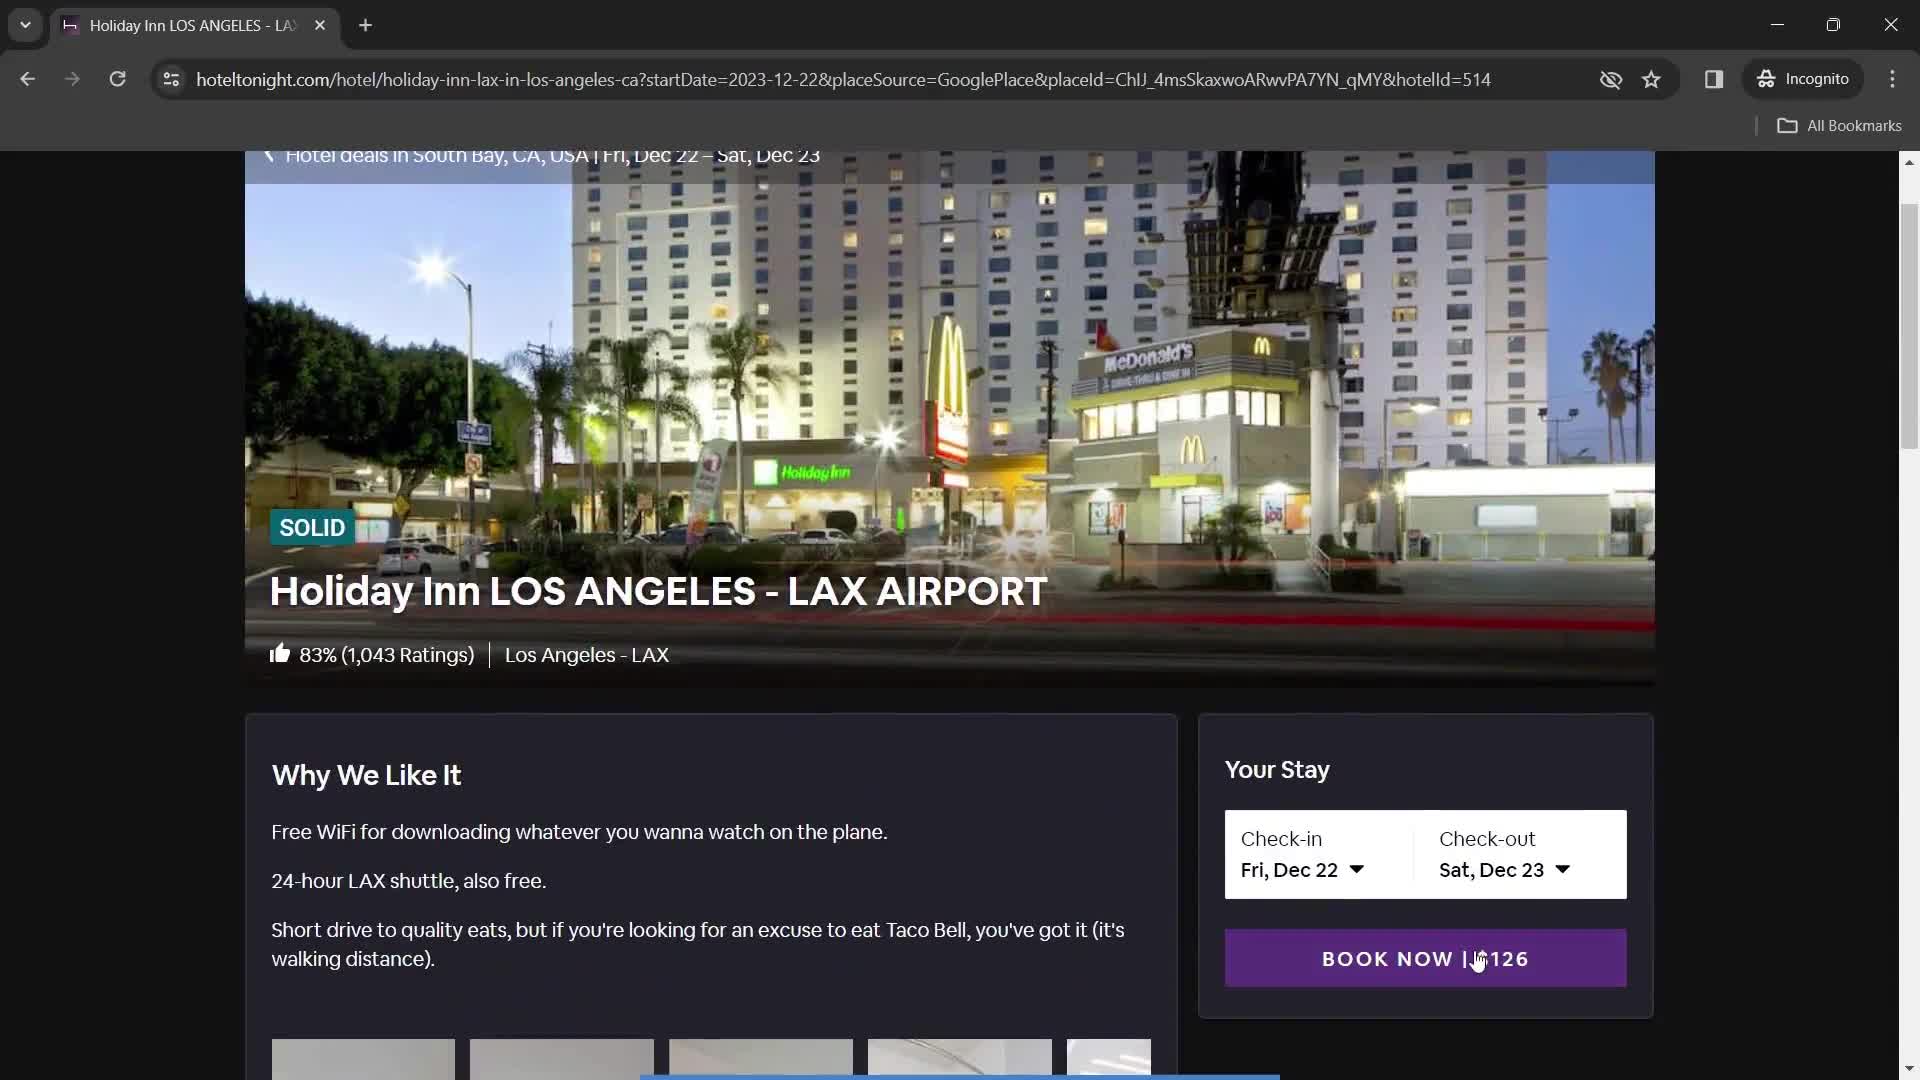Bookmark this page with the star icon
The width and height of the screenshot is (1920, 1080).
coord(1651,79)
